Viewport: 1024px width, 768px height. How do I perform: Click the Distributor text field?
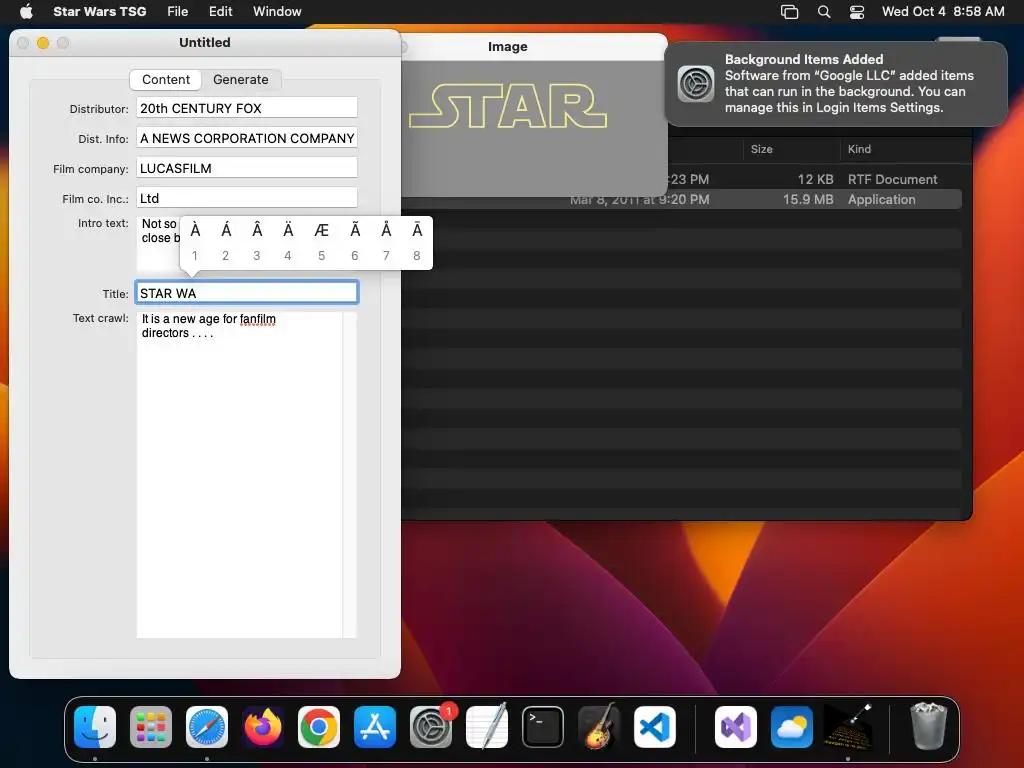click(247, 108)
